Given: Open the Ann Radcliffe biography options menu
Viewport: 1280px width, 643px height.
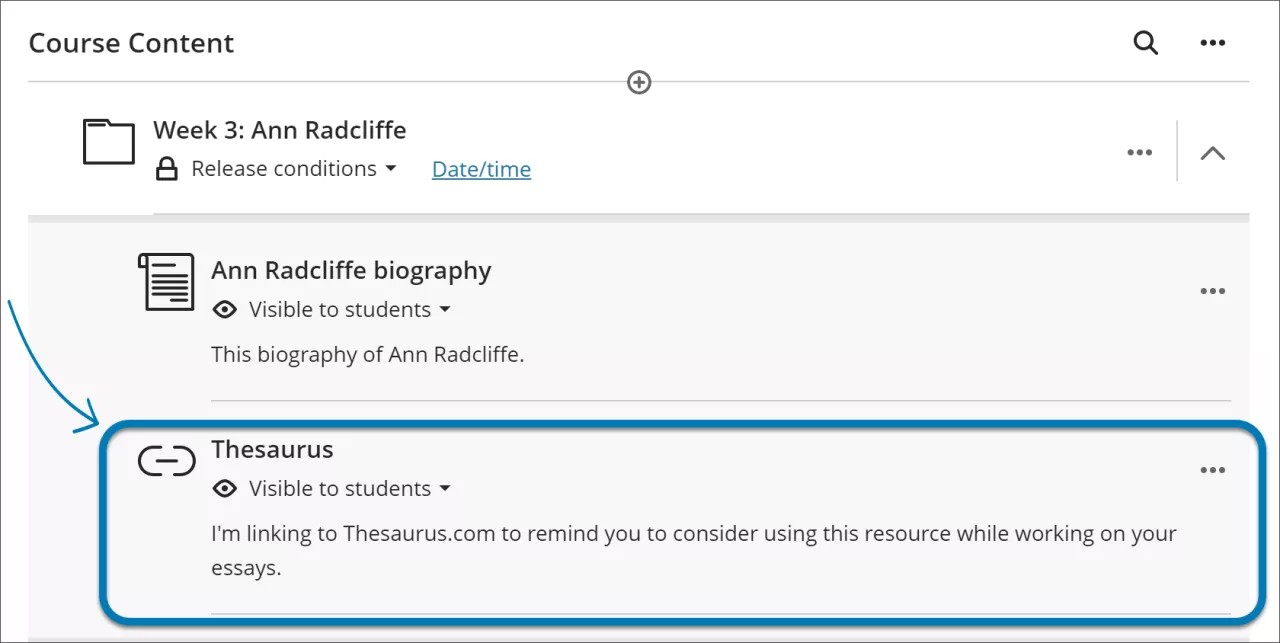Looking at the screenshot, I should (x=1212, y=290).
